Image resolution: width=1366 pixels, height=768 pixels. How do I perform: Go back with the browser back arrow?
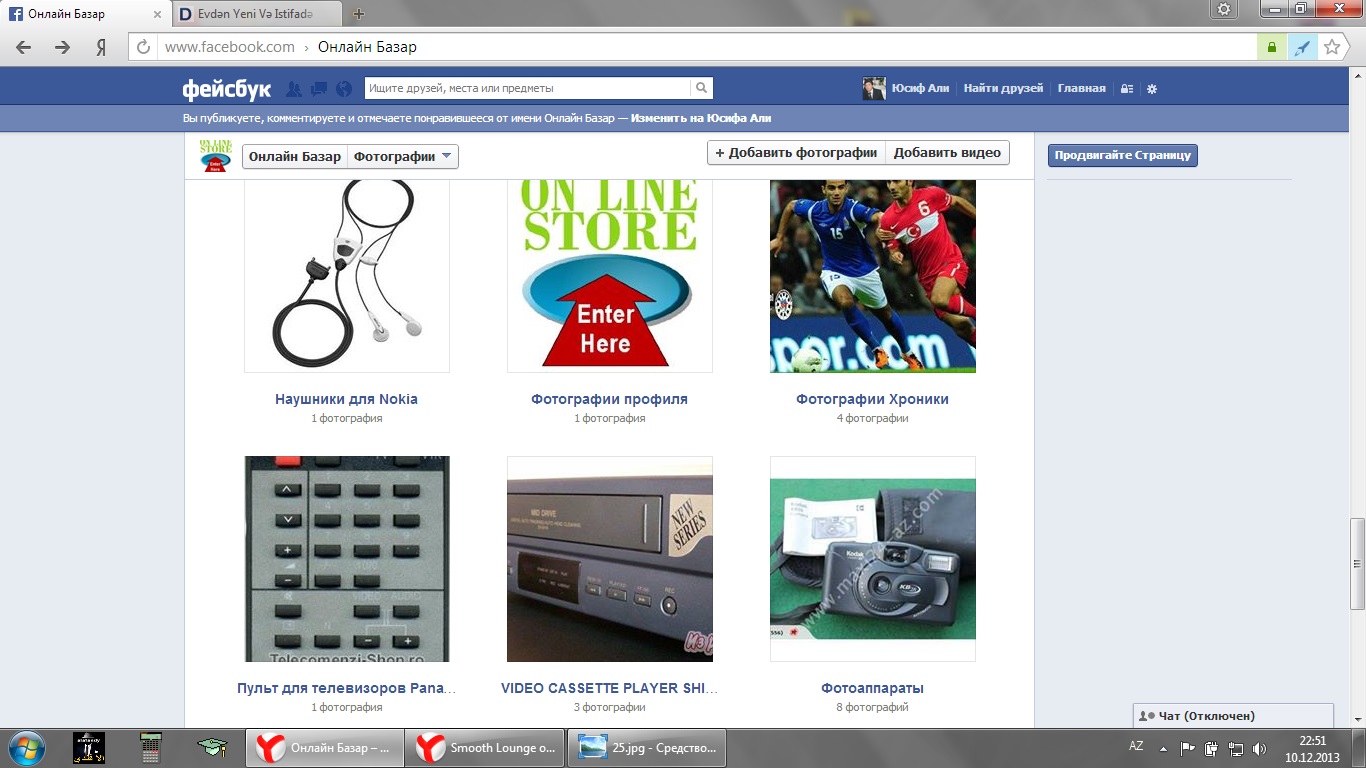[x=24, y=47]
